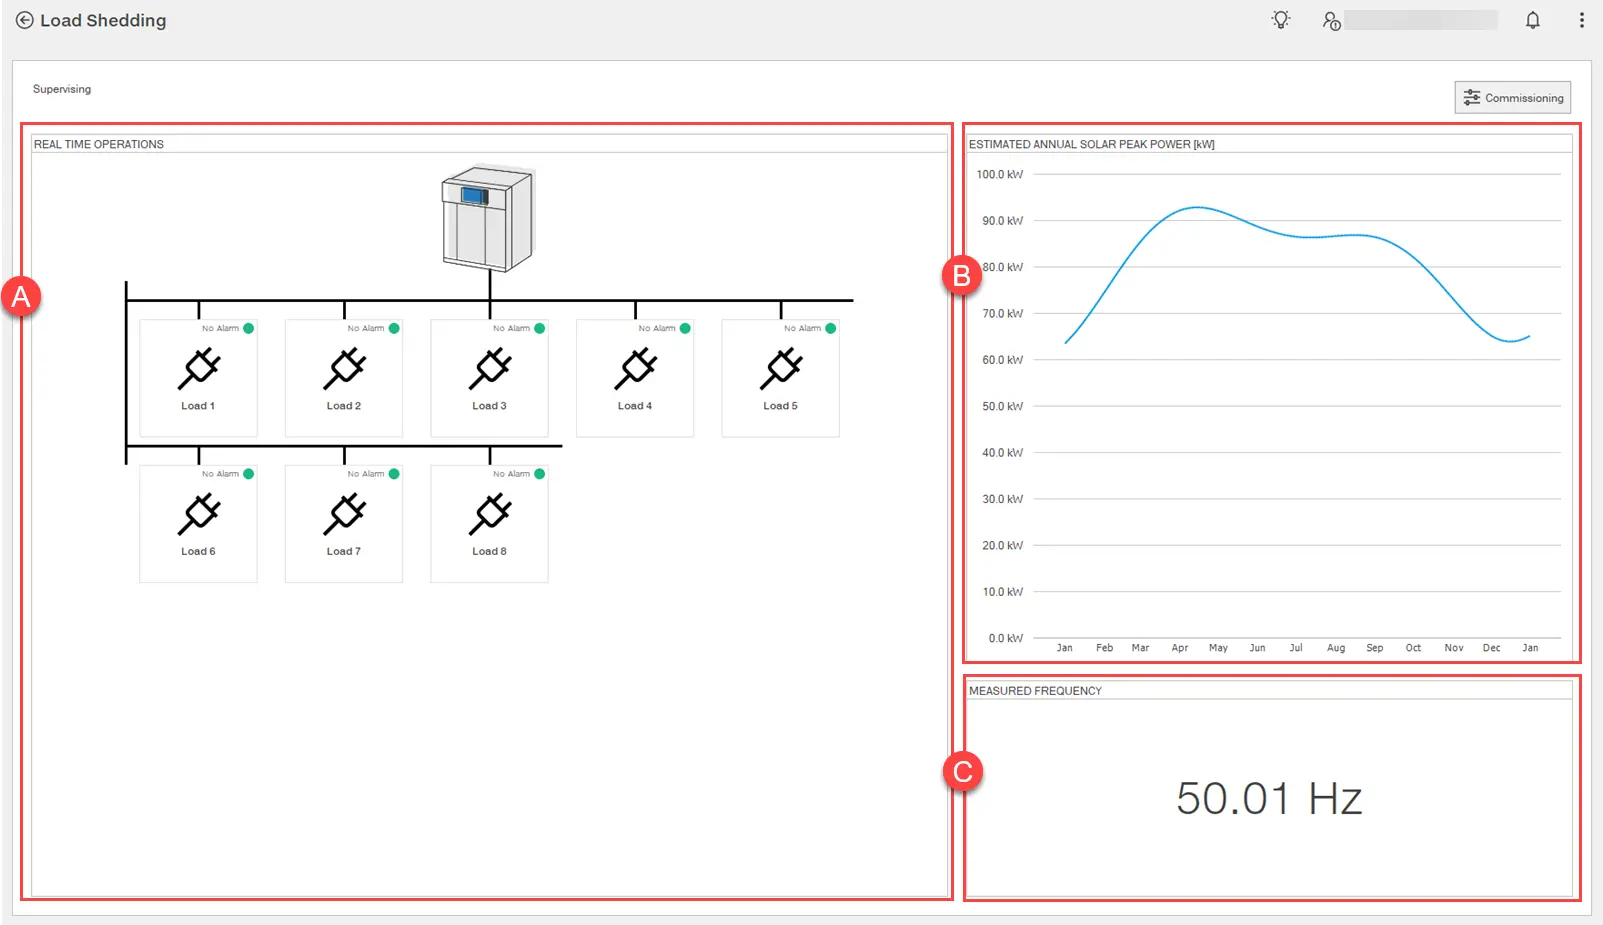The image size is (1603, 925).
Task: Select the switchboard cabinet image
Action: pos(488,219)
